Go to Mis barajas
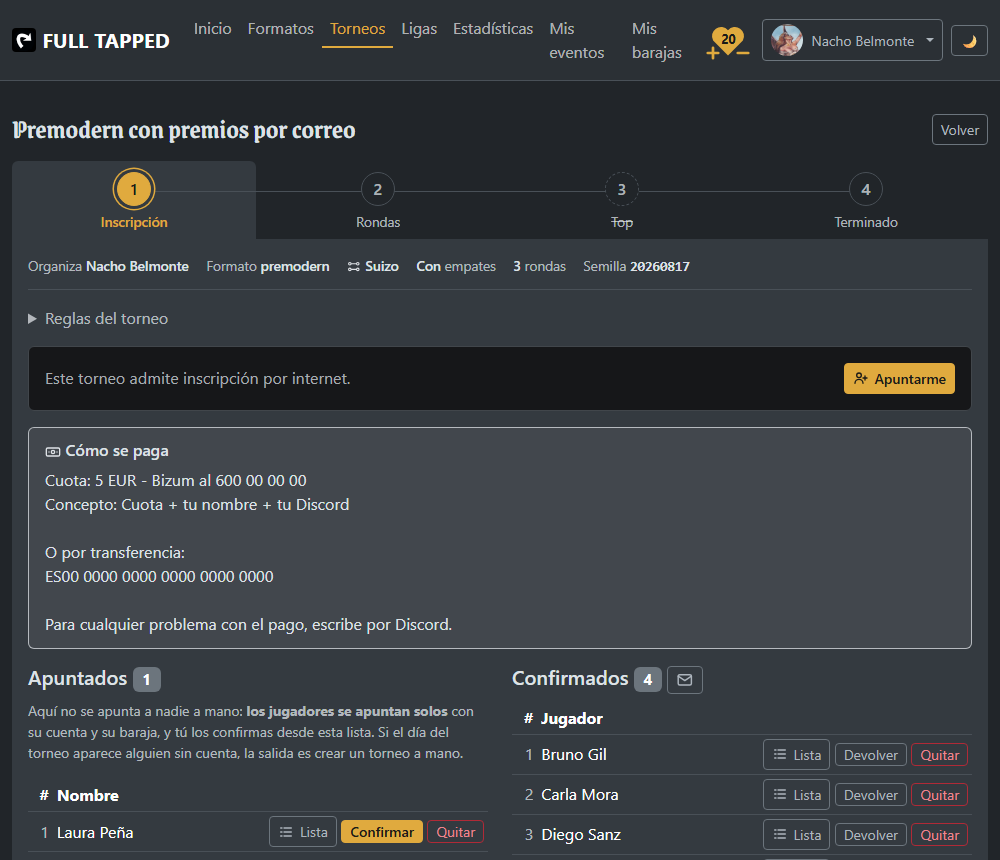 click(656, 41)
